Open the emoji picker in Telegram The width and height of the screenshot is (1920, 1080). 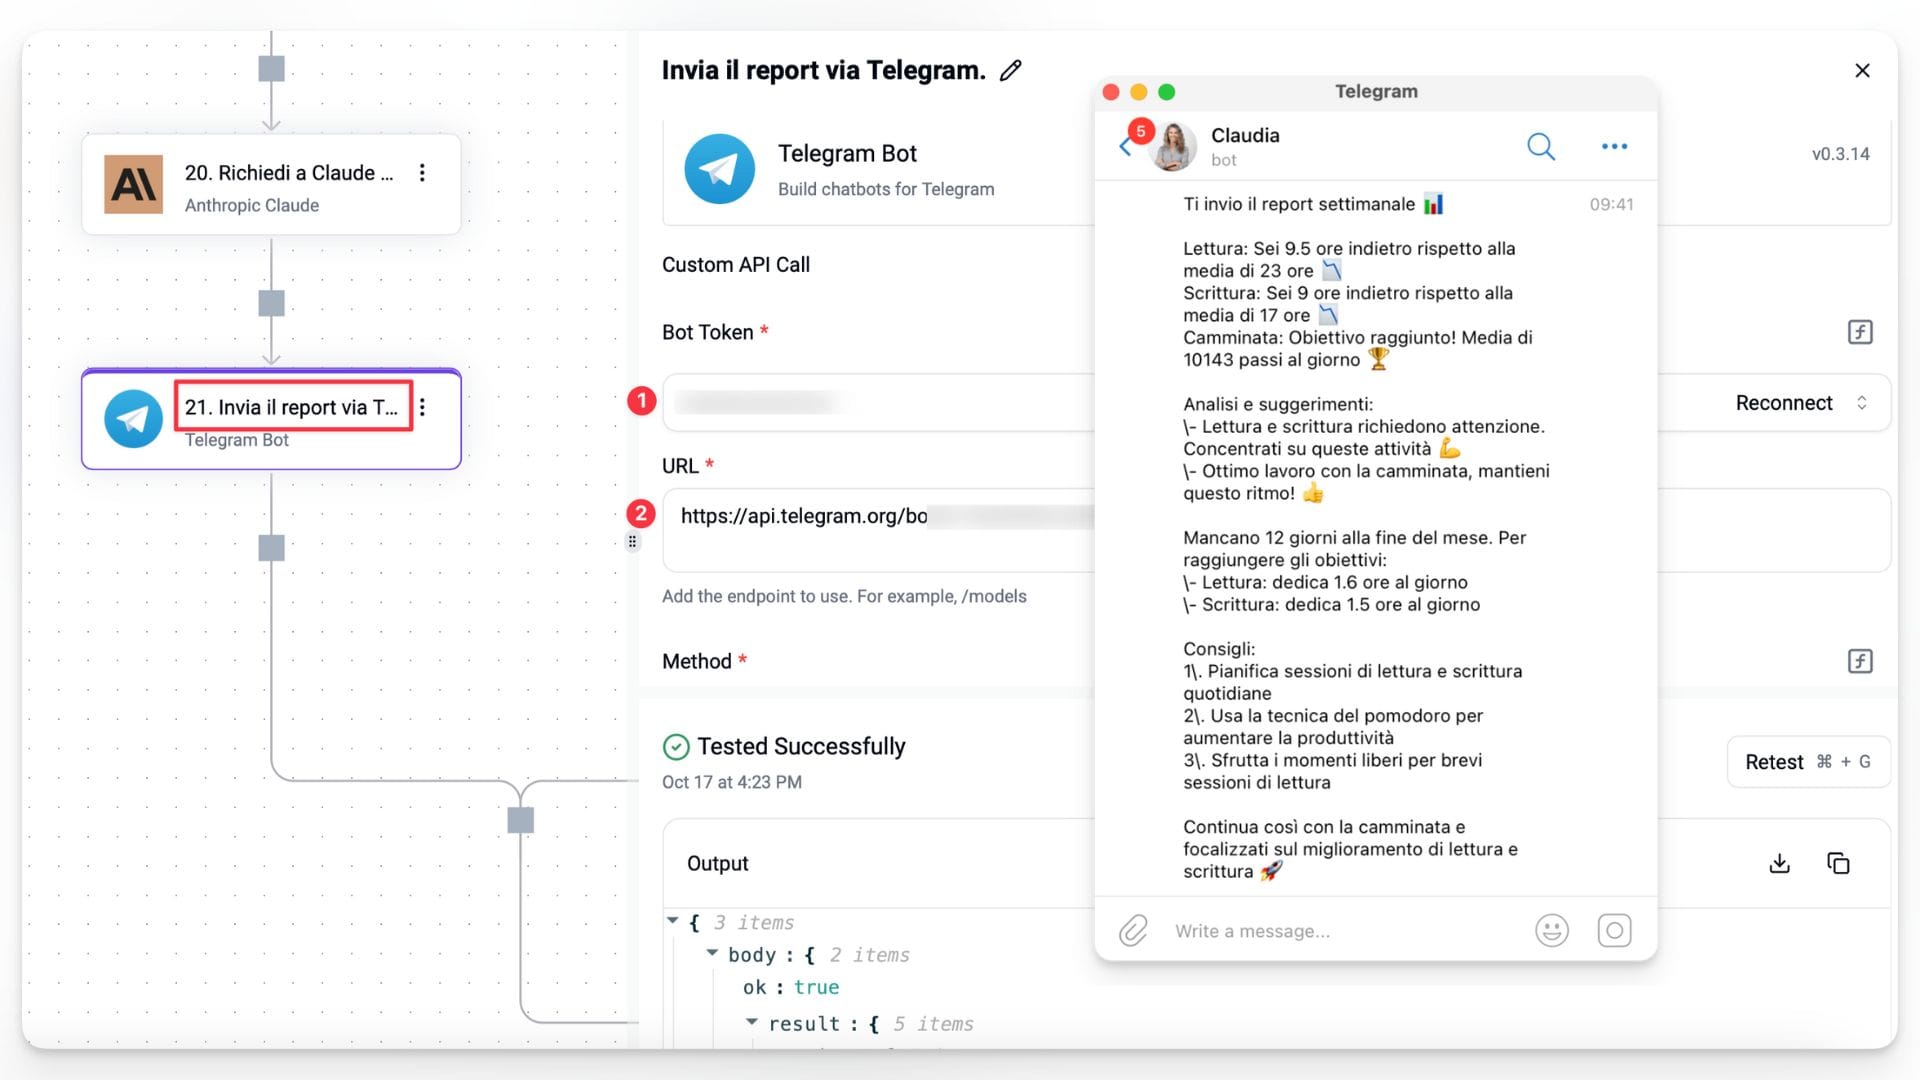pyautogui.click(x=1552, y=931)
